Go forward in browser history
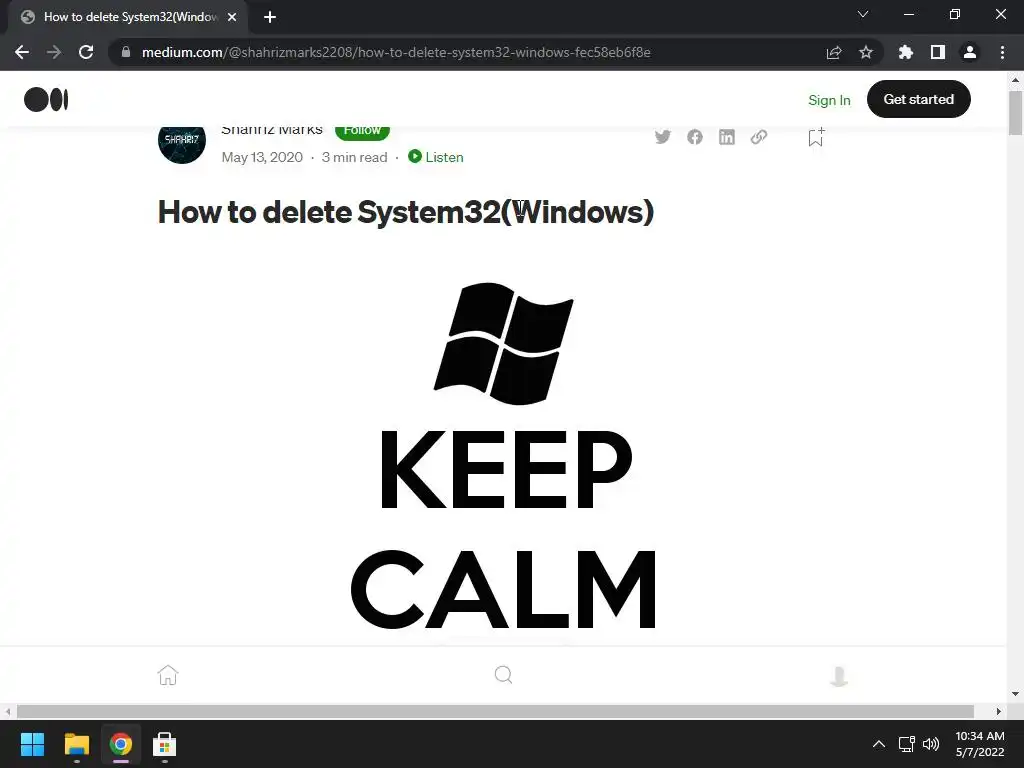The image size is (1024, 768). tap(54, 52)
